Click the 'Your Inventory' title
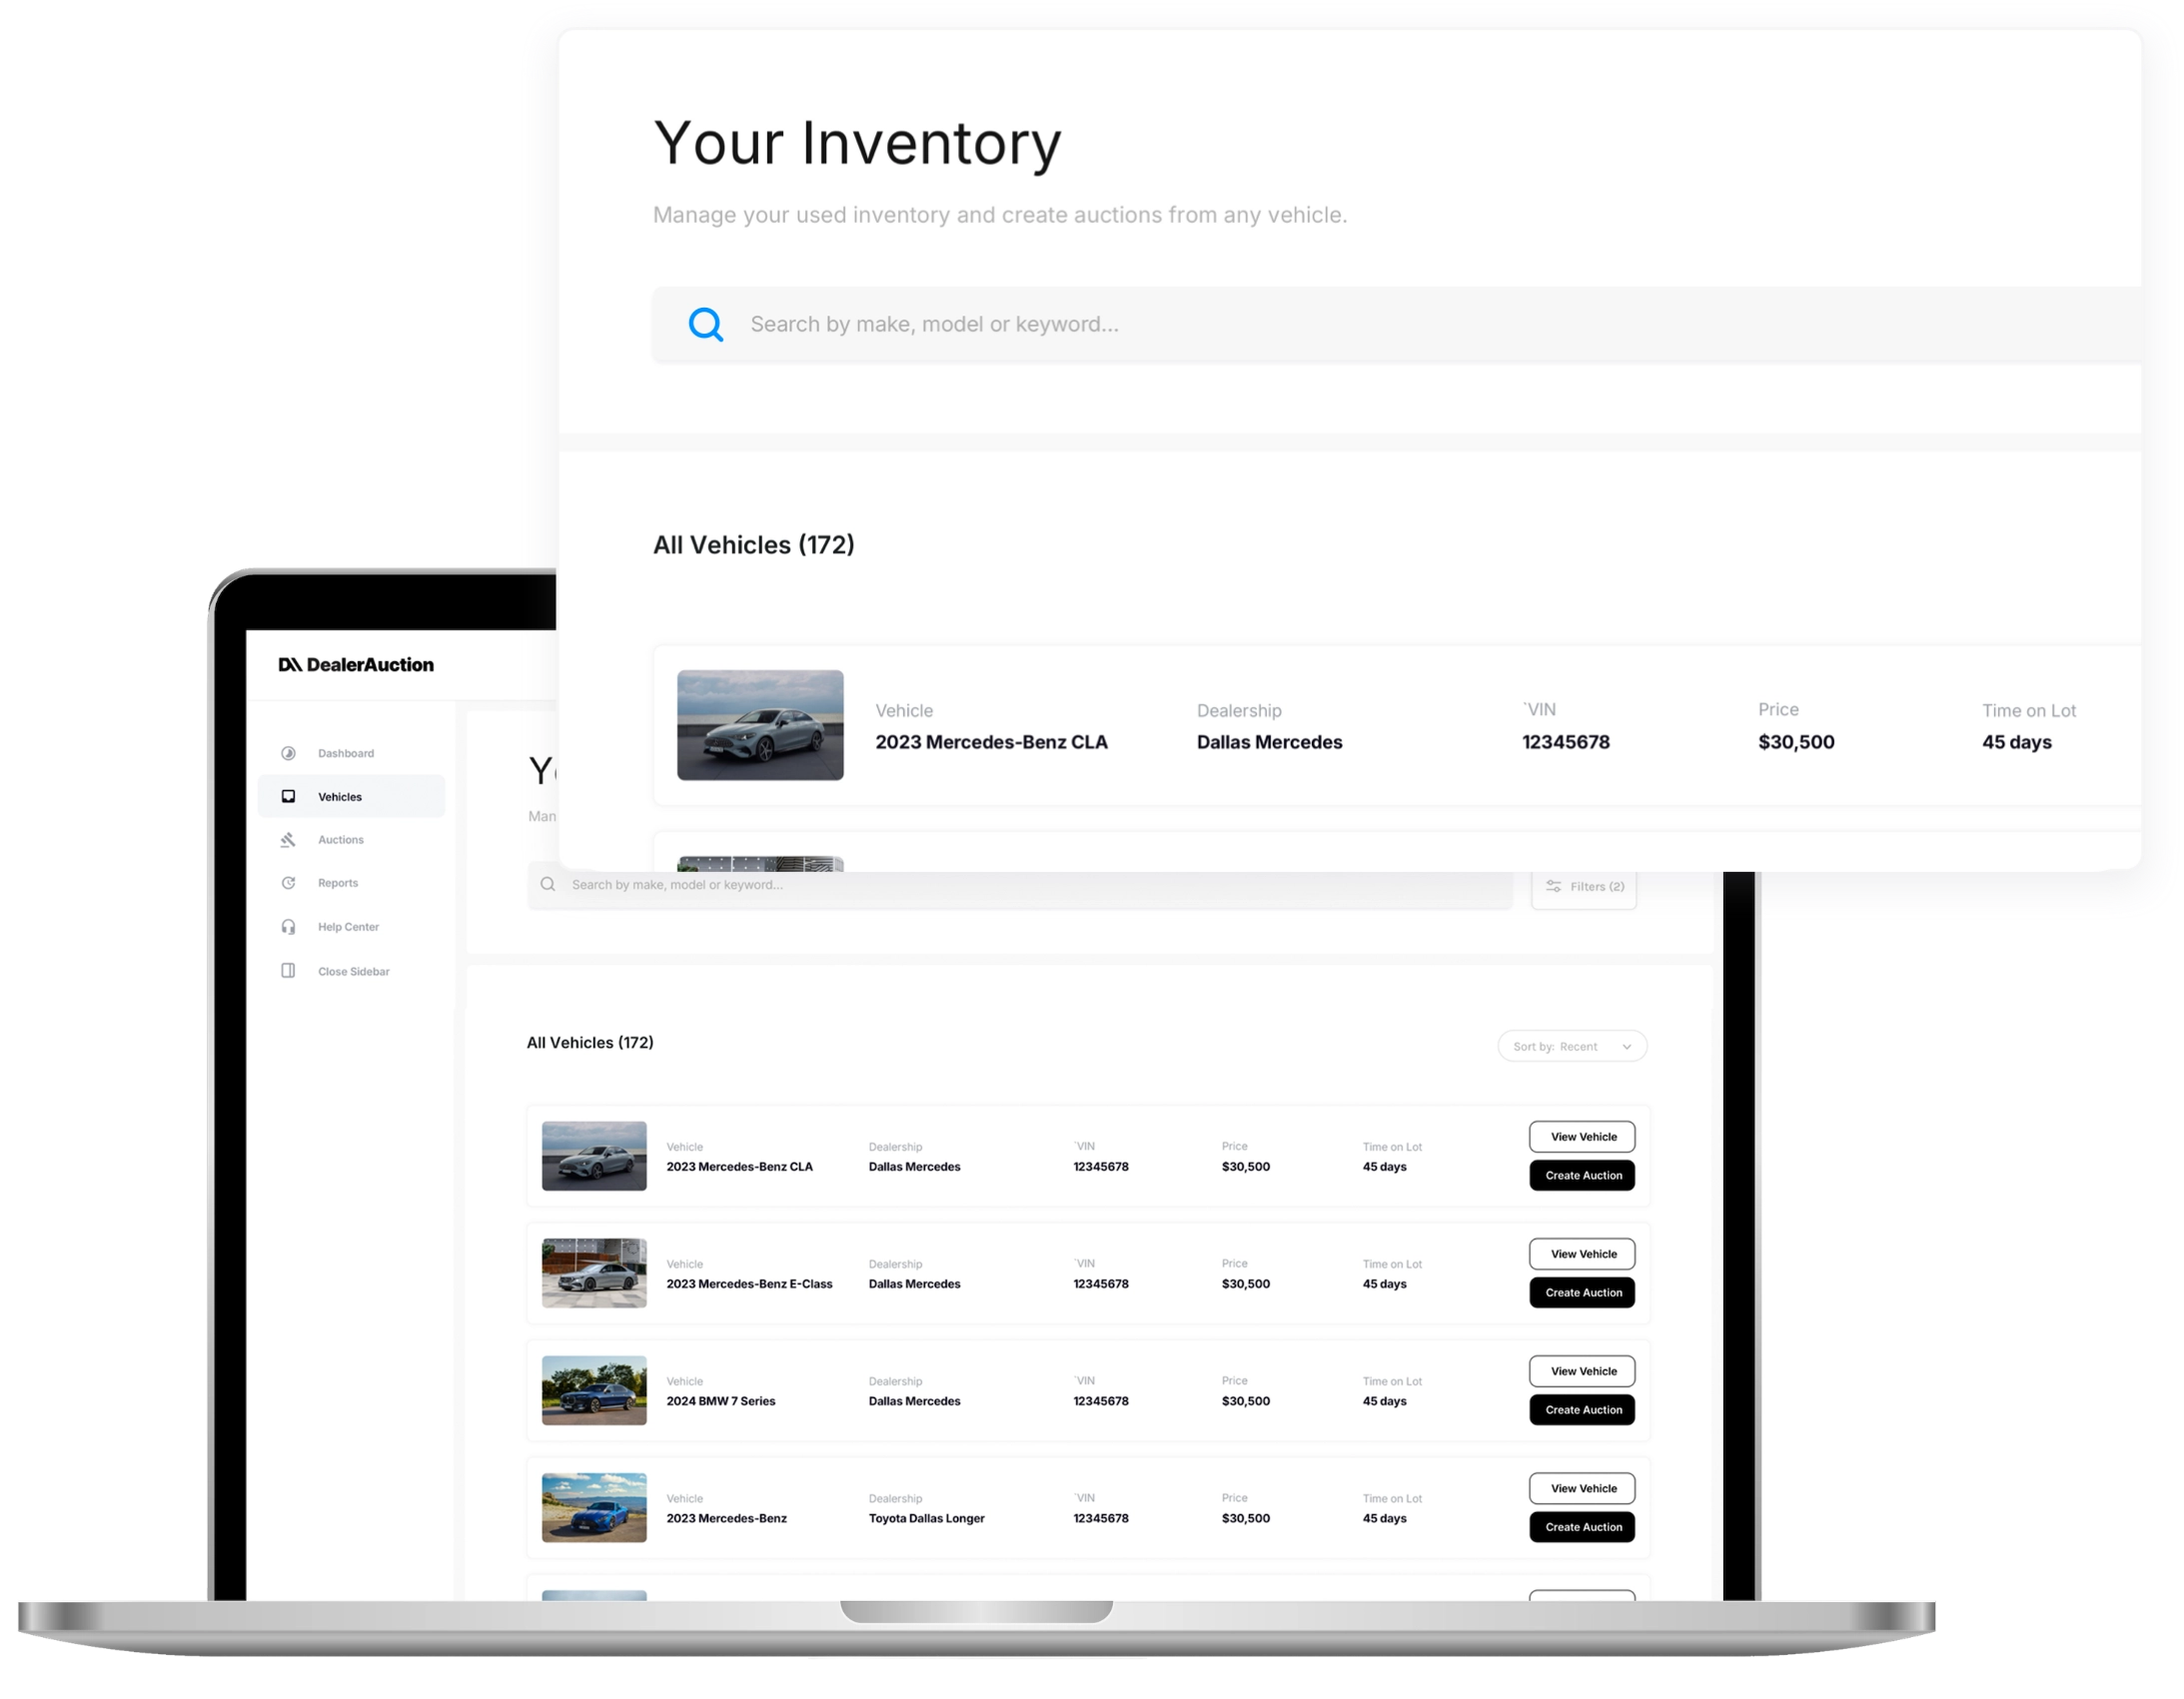The width and height of the screenshot is (2184, 1699). point(857,143)
